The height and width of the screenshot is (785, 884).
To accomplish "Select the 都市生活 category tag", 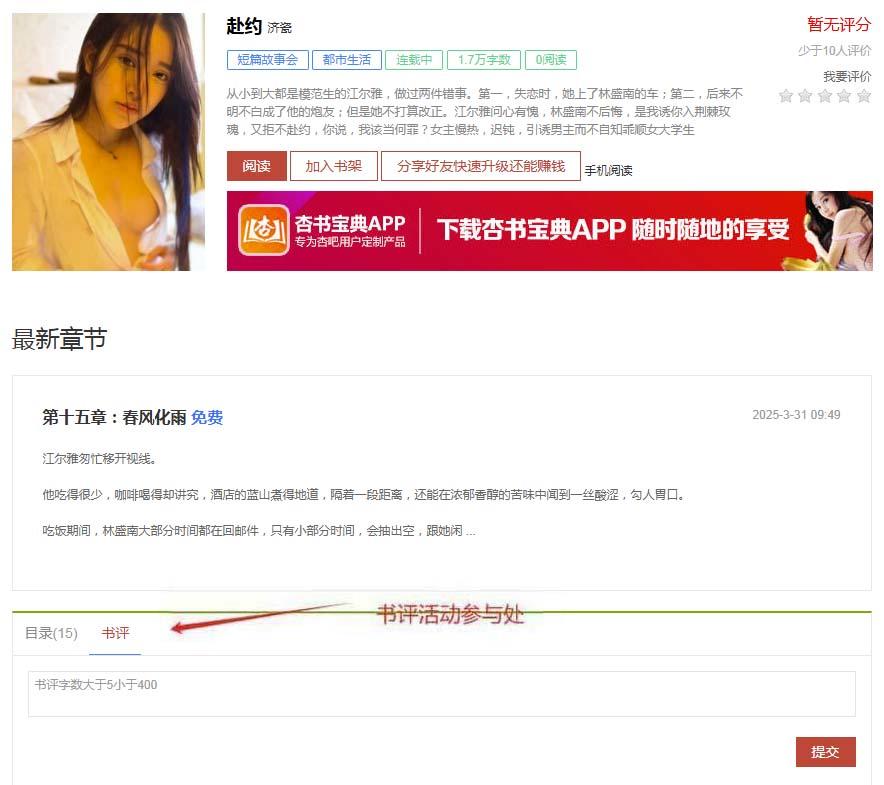I will click(347, 60).
